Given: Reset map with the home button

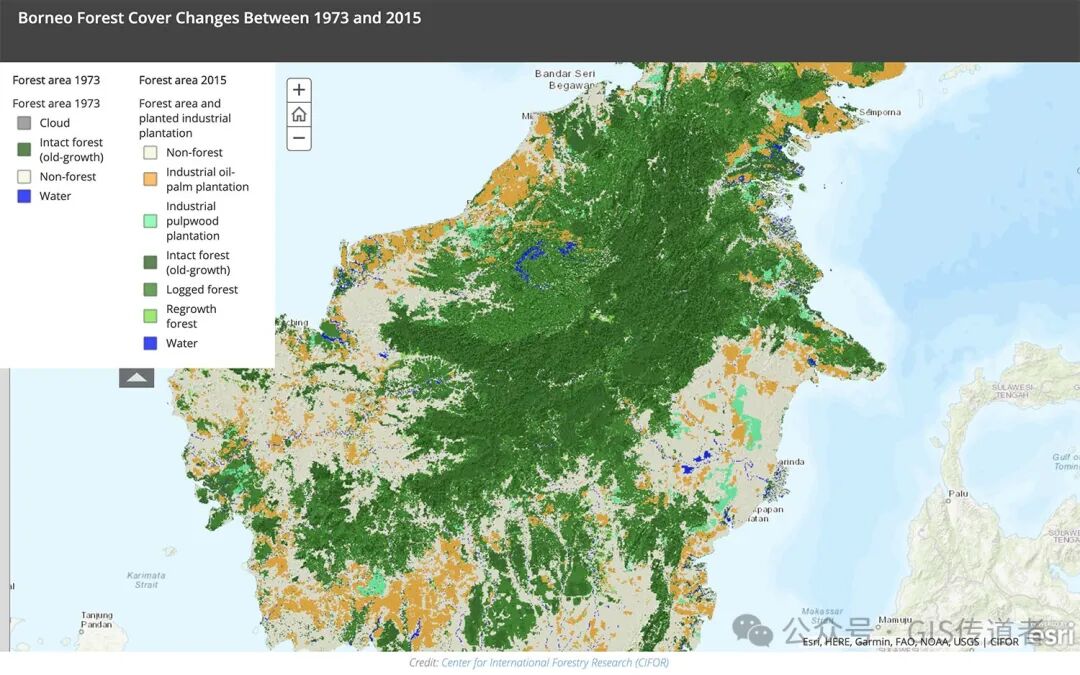Looking at the screenshot, I should click(x=299, y=114).
